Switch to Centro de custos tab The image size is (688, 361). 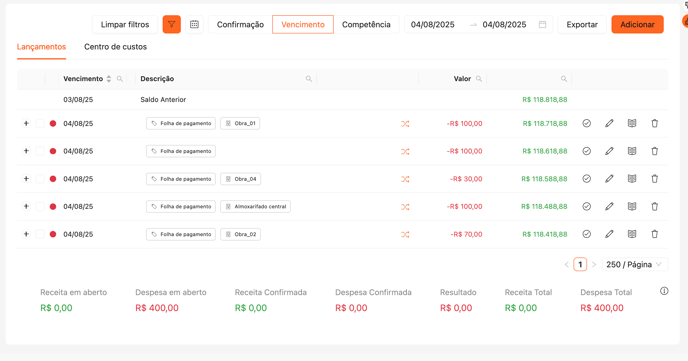(x=115, y=47)
